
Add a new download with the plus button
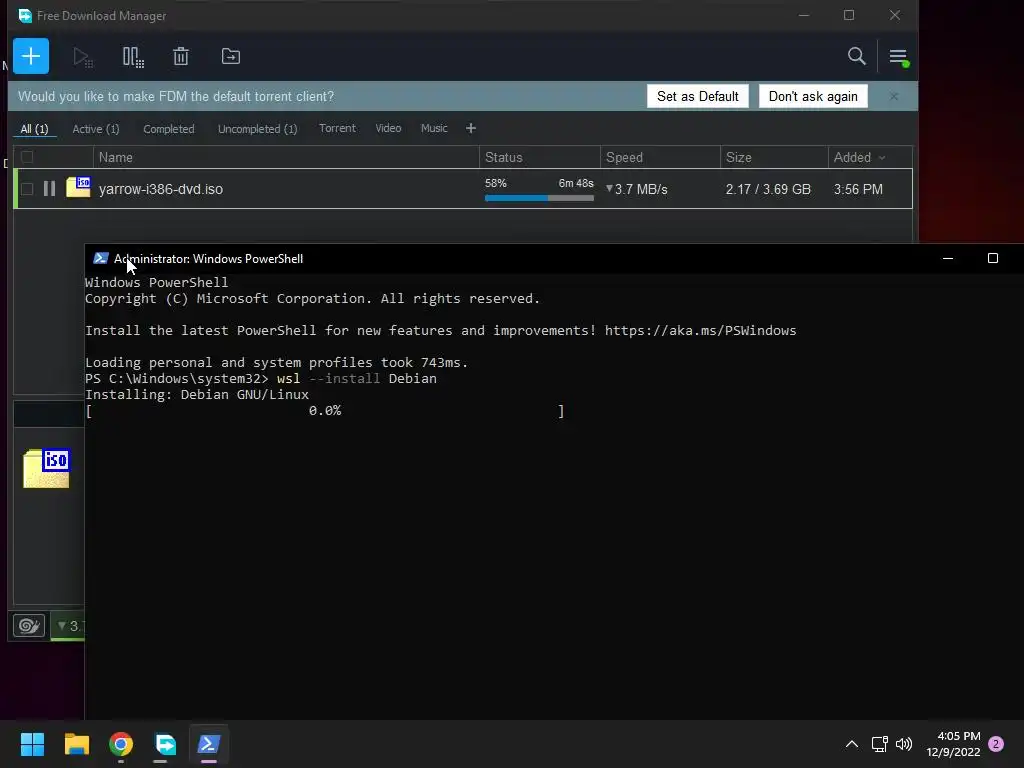pyautogui.click(x=31, y=56)
